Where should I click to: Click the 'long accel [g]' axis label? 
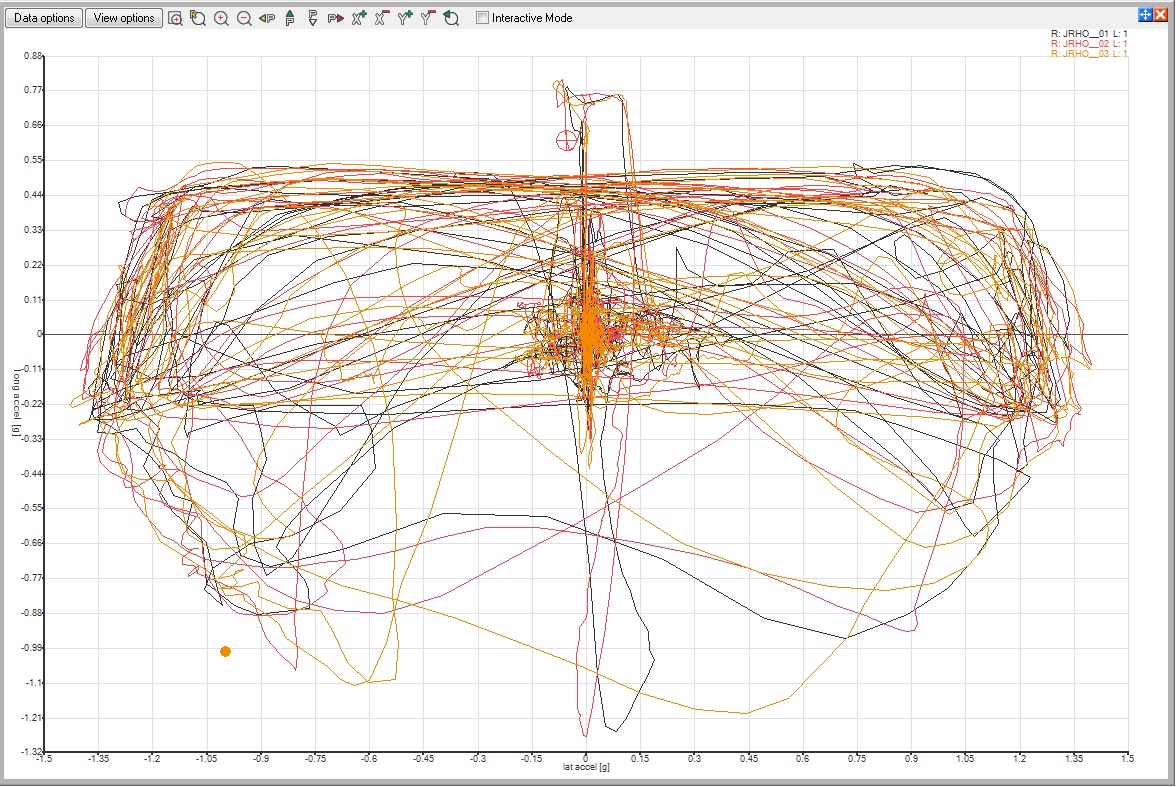16,402
